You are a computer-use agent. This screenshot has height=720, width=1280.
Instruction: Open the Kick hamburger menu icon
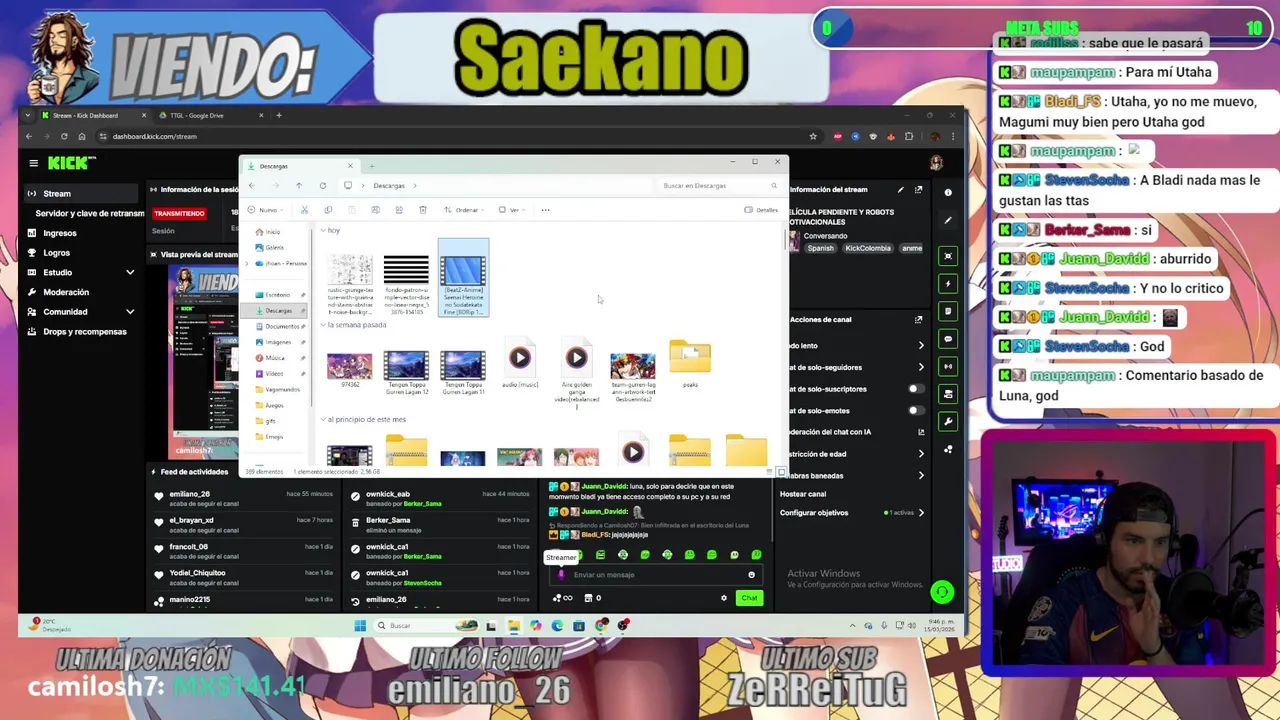[x=33, y=163]
